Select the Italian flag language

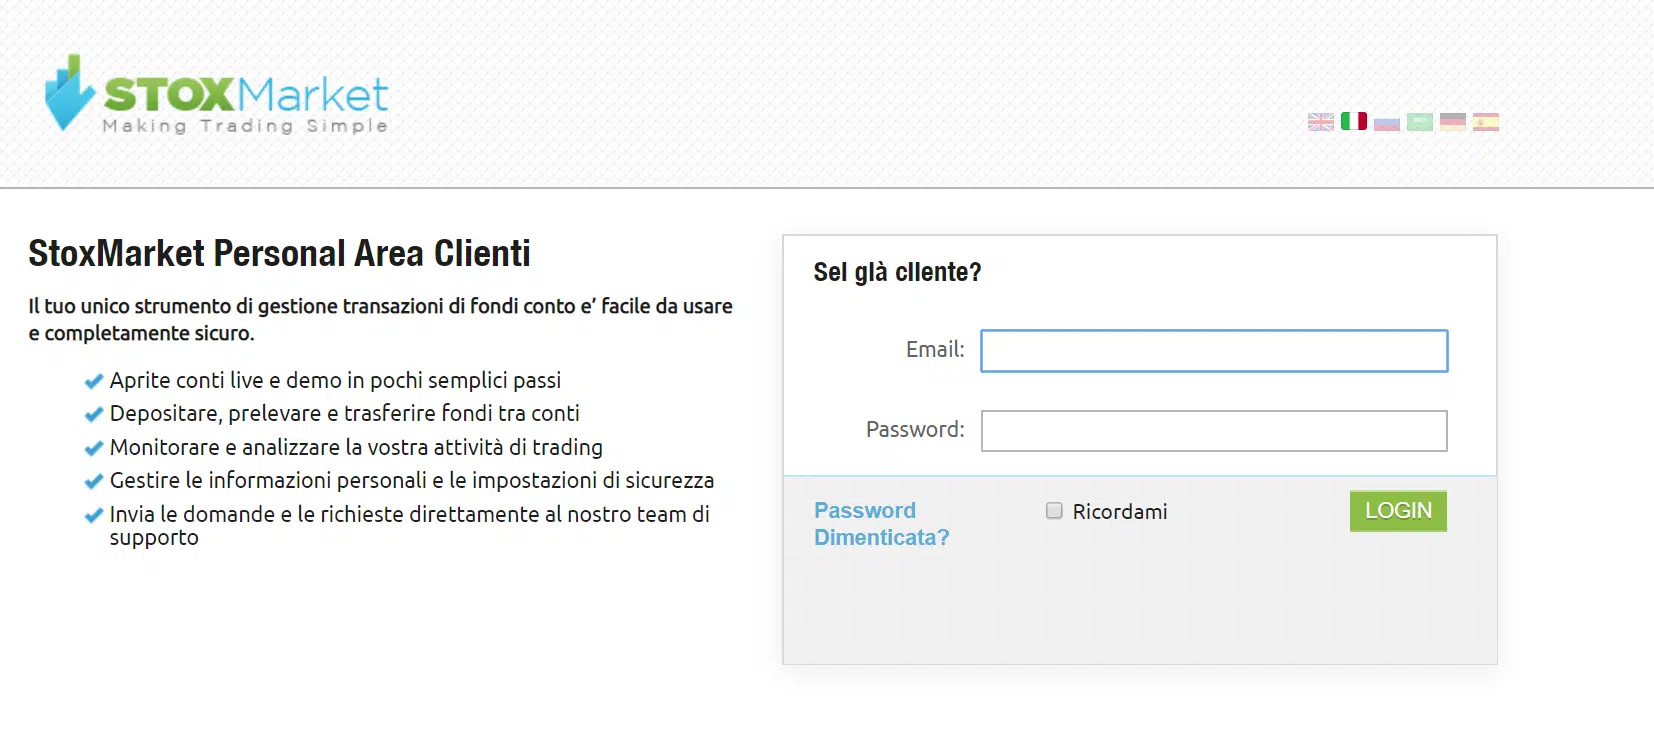coord(1353,122)
